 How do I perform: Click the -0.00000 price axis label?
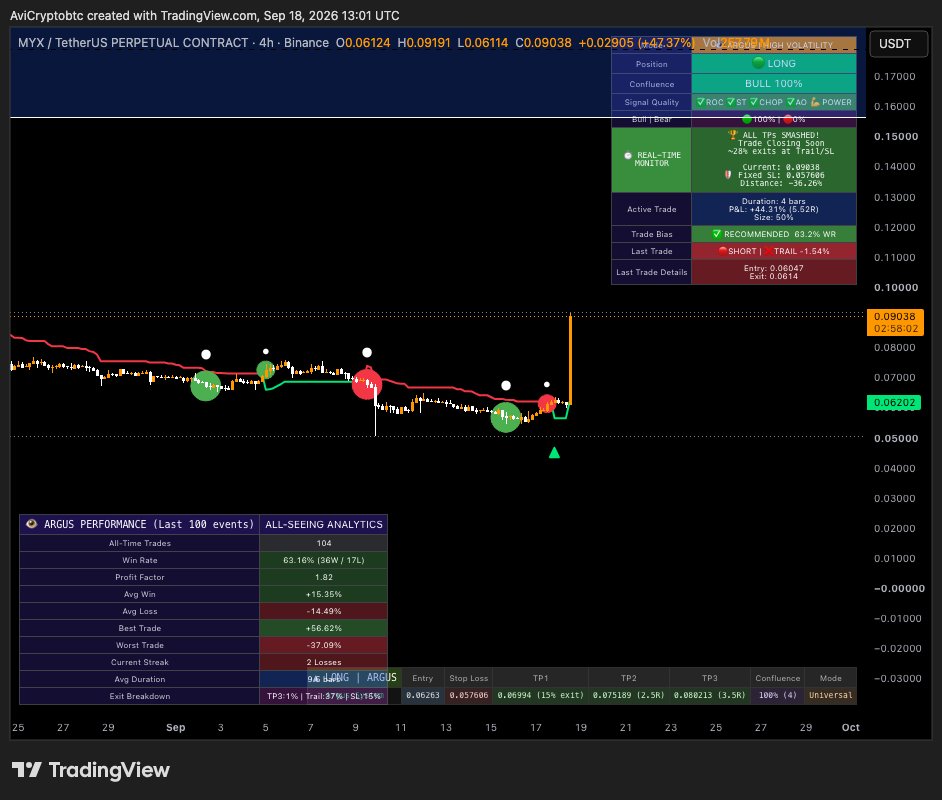(899, 589)
